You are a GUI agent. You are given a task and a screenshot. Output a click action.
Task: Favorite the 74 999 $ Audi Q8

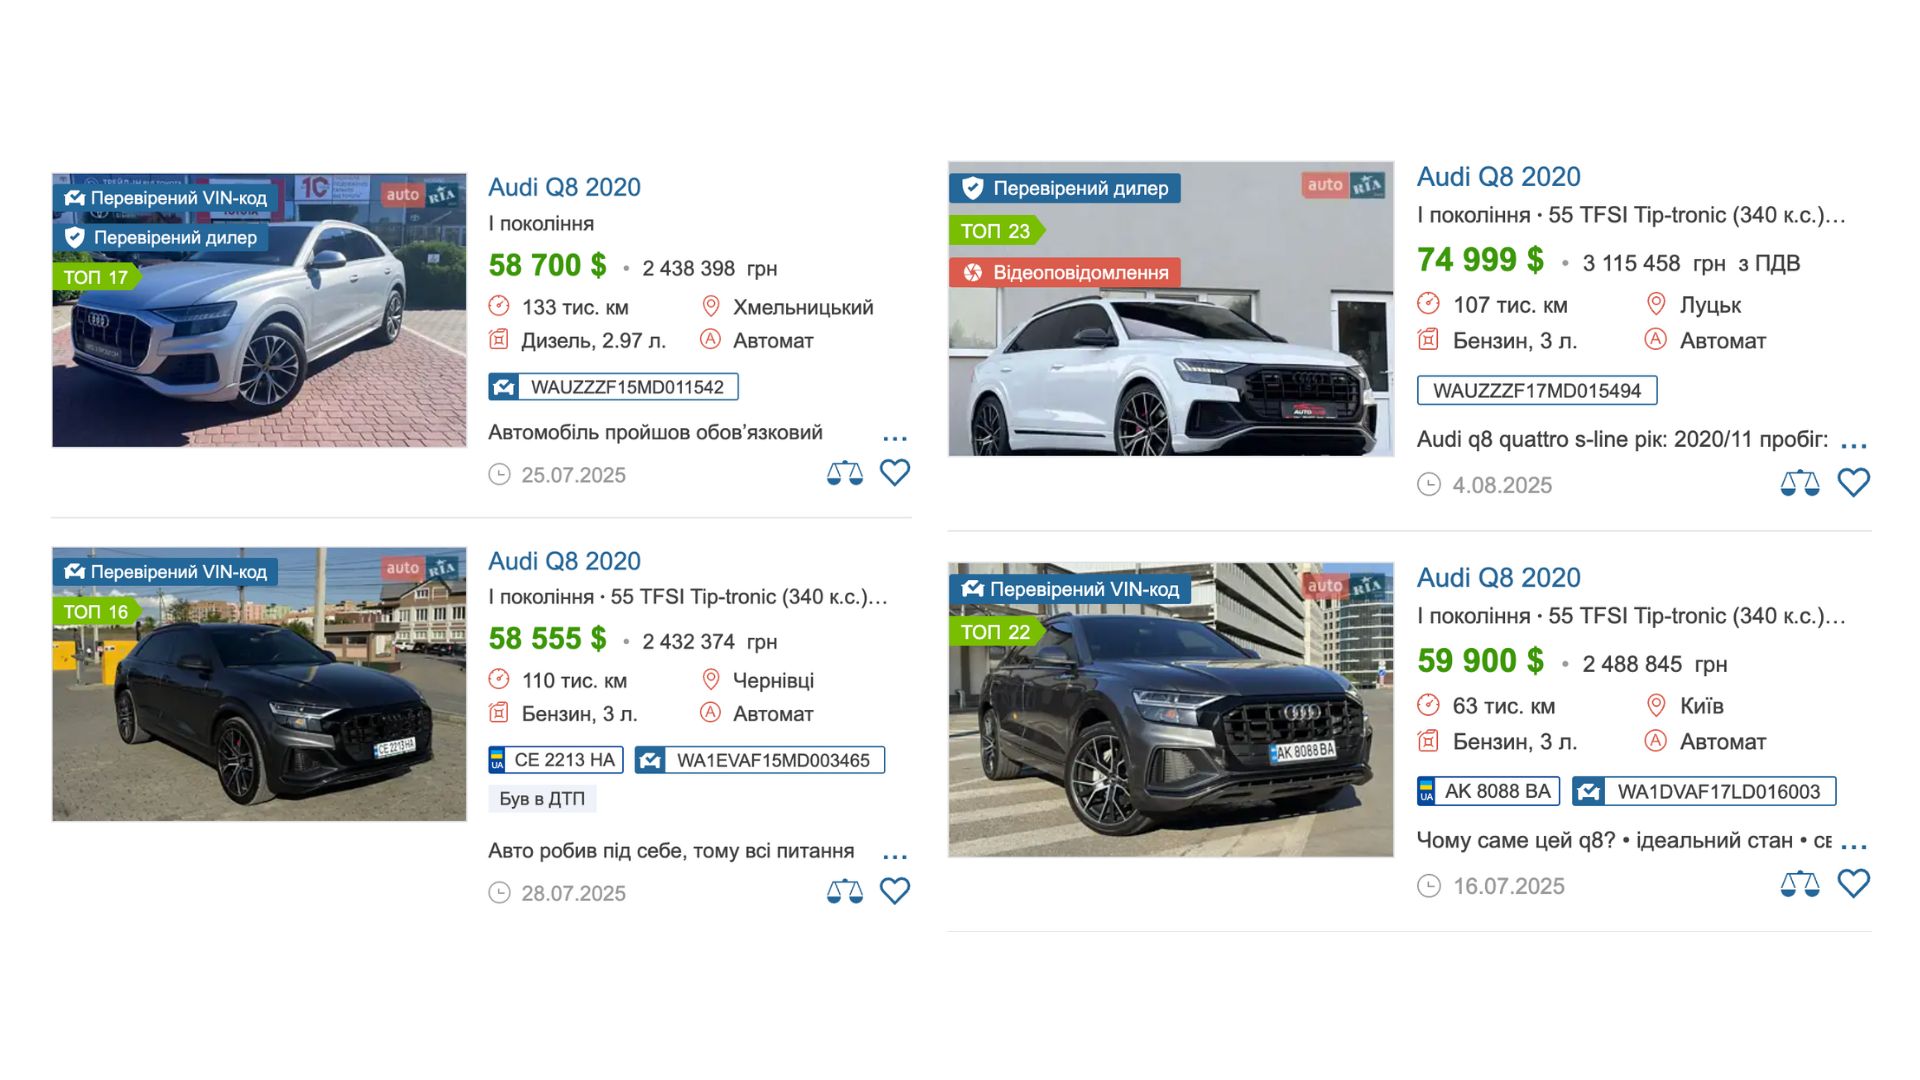point(1853,483)
